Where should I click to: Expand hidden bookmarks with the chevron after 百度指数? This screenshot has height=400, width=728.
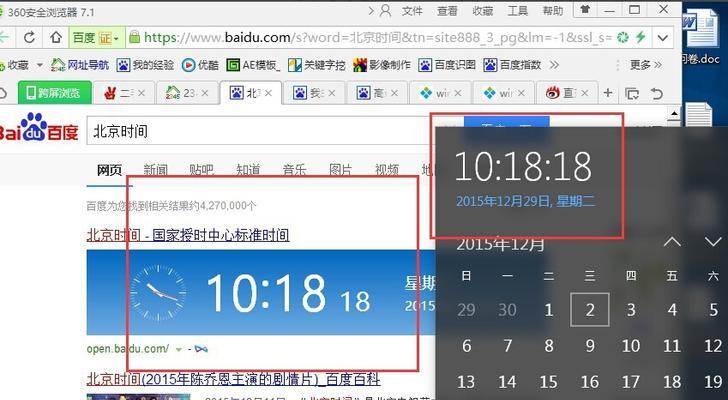[554, 65]
